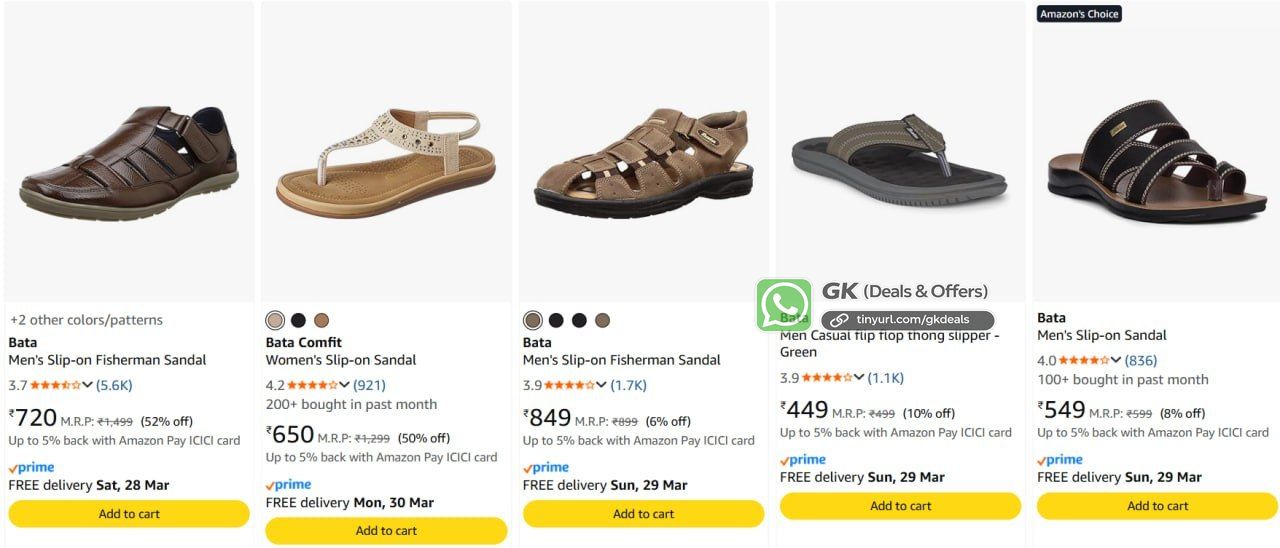Choose the black color swatch on Bata Comfit

(x=298, y=320)
